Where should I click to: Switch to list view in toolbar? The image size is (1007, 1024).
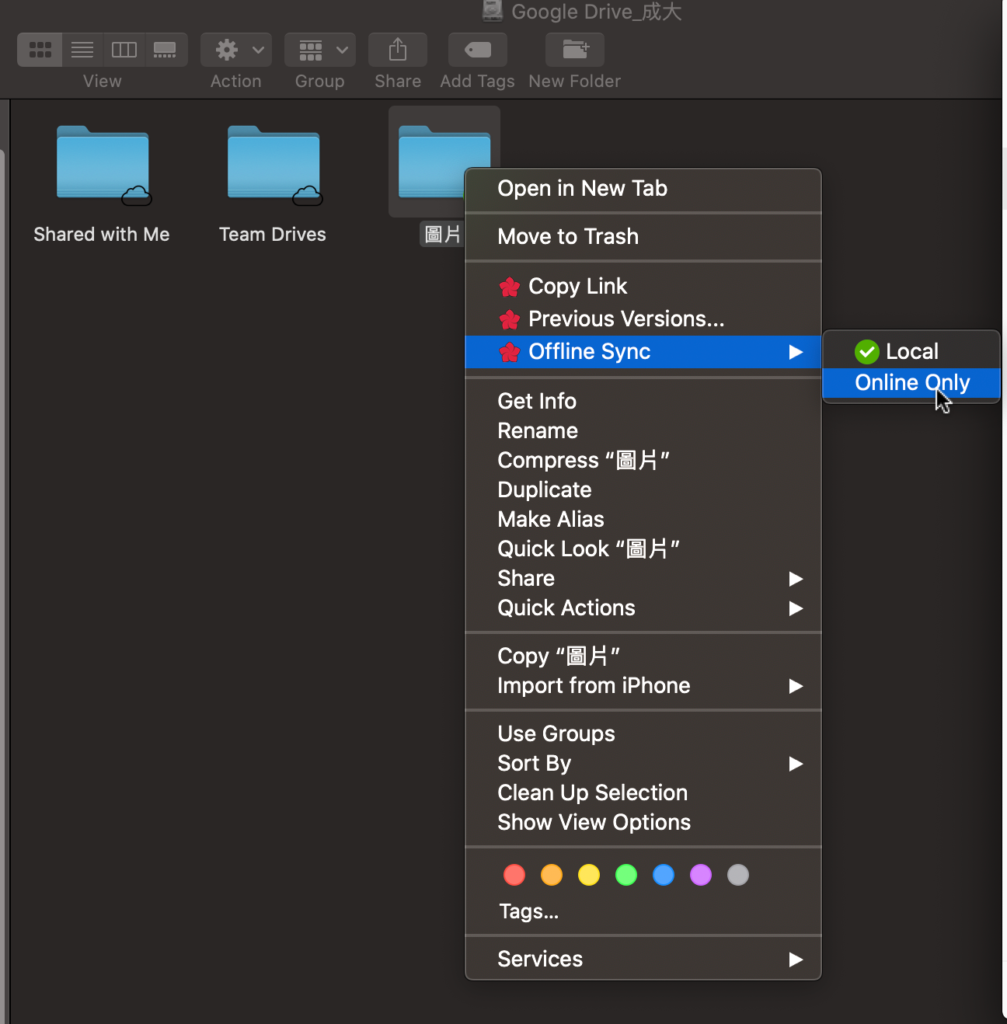(x=82, y=49)
